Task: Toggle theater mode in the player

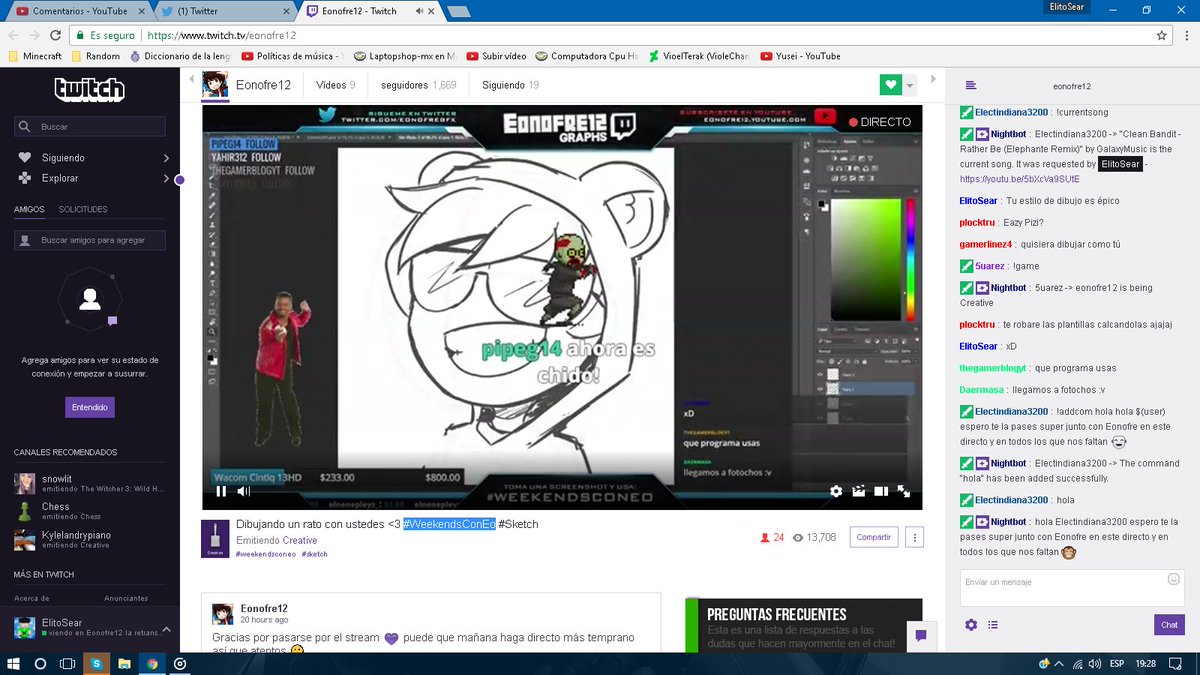Action: point(881,491)
